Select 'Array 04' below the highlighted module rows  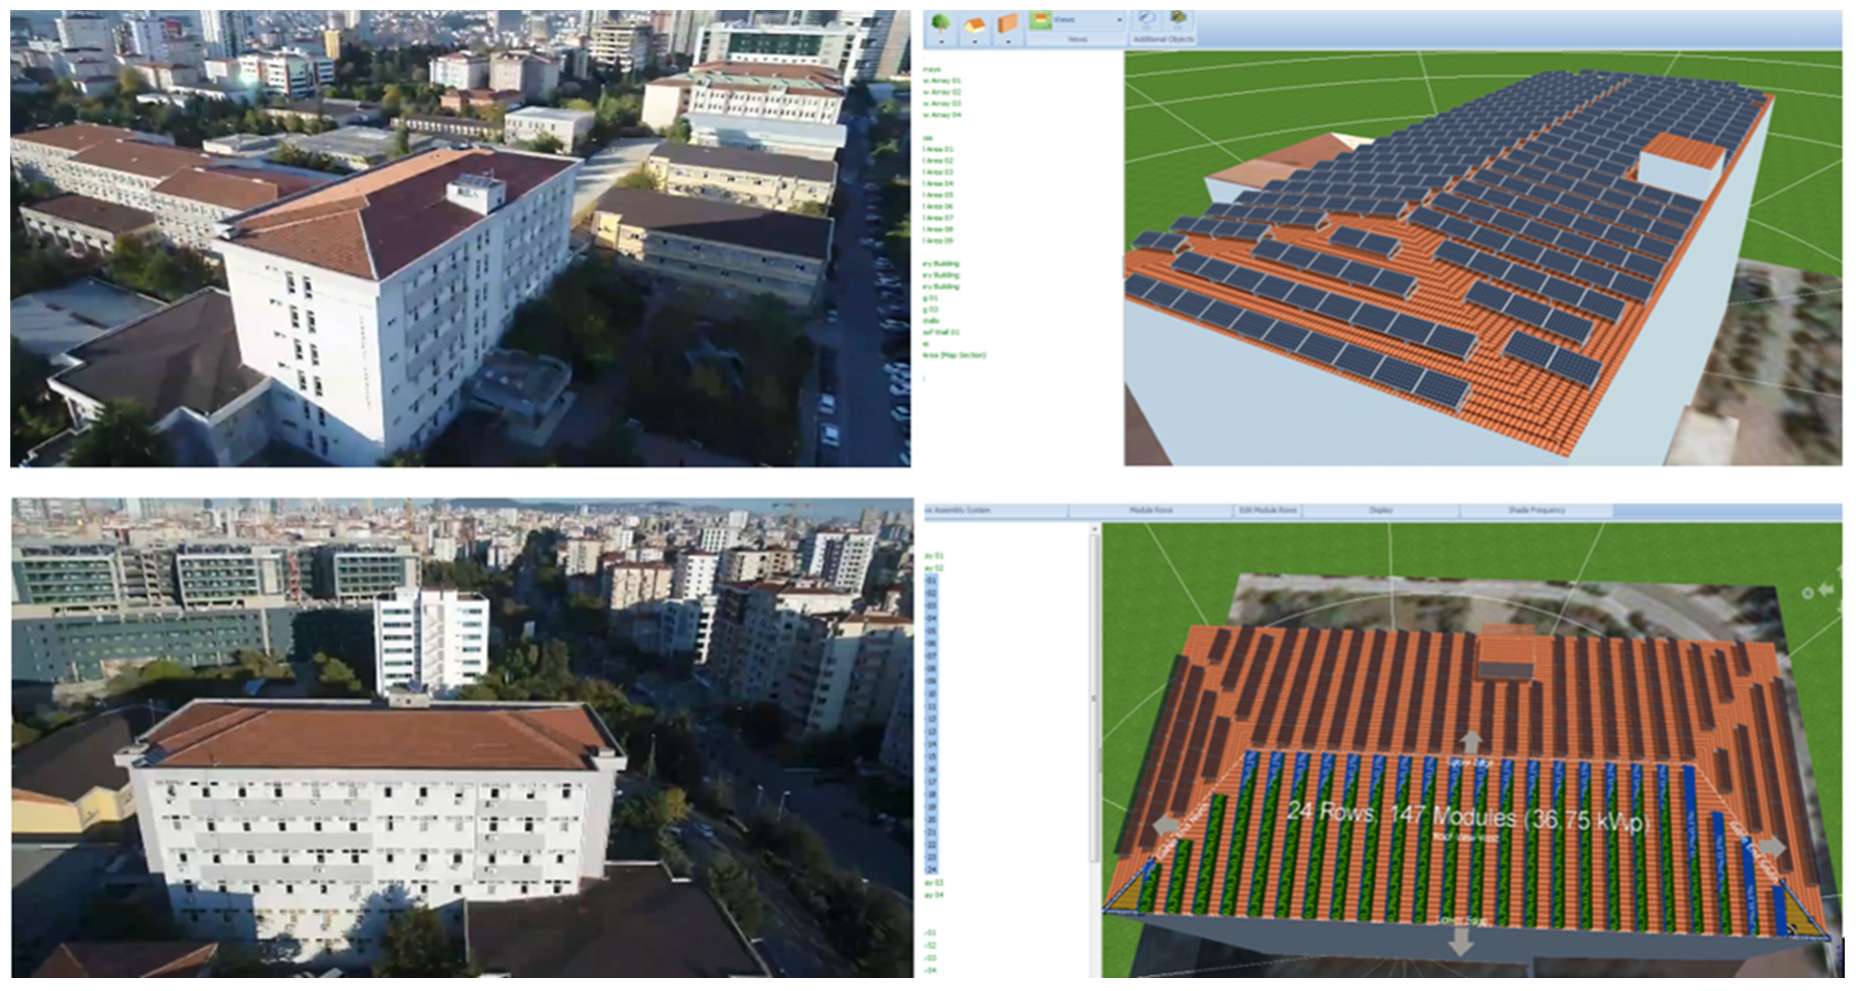[934, 895]
